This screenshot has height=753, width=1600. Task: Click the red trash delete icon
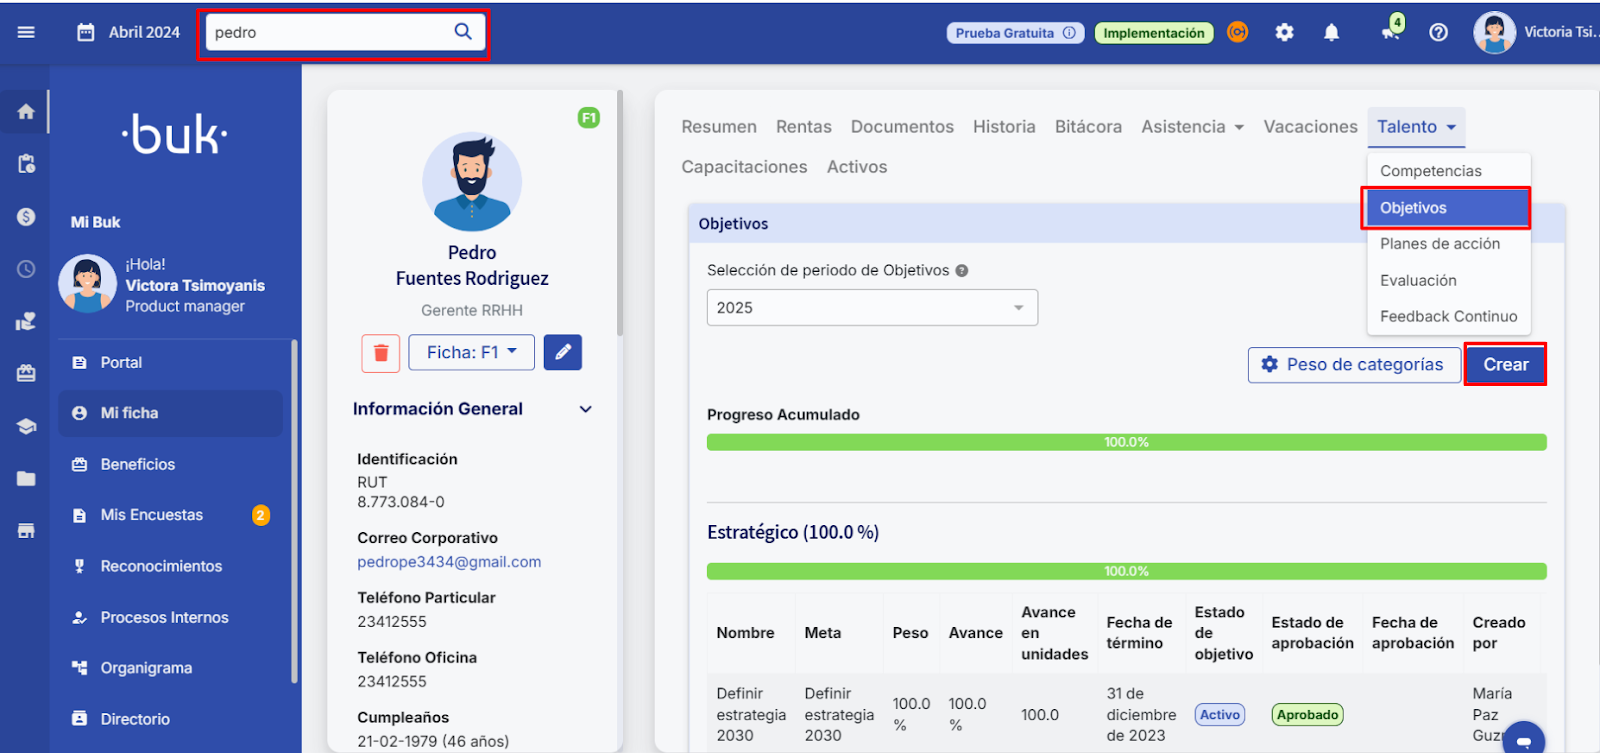tap(380, 353)
